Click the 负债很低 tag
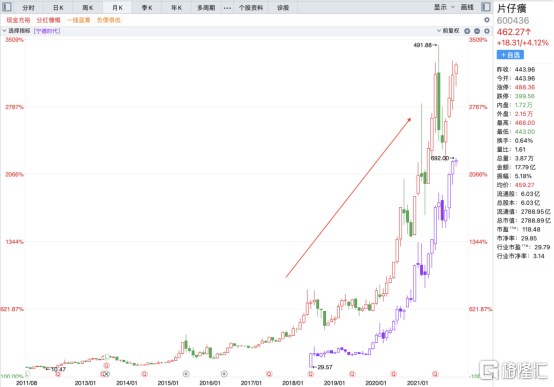 pyautogui.click(x=109, y=20)
